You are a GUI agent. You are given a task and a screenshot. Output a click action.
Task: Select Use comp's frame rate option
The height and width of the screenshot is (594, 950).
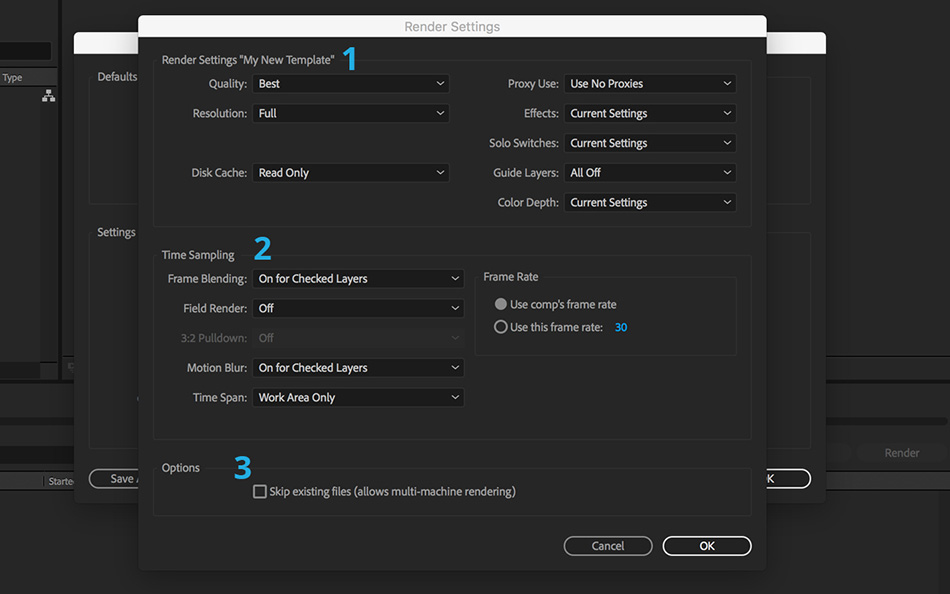pos(501,304)
